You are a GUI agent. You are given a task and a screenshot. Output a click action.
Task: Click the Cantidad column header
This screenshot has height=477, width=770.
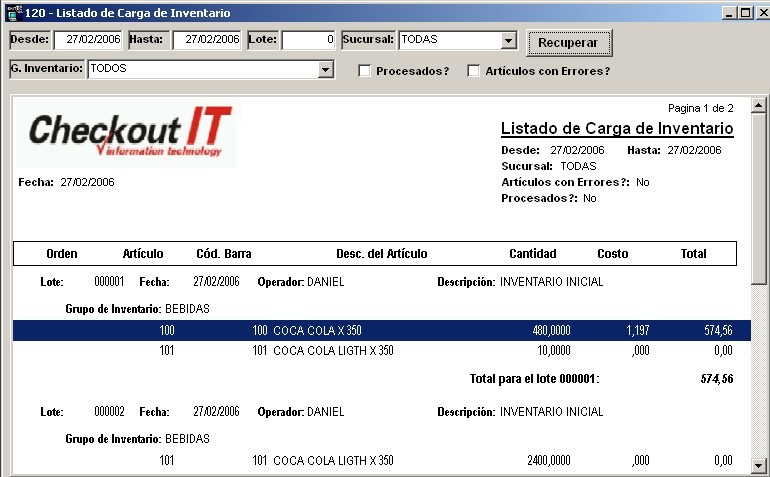pyautogui.click(x=533, y=253)
